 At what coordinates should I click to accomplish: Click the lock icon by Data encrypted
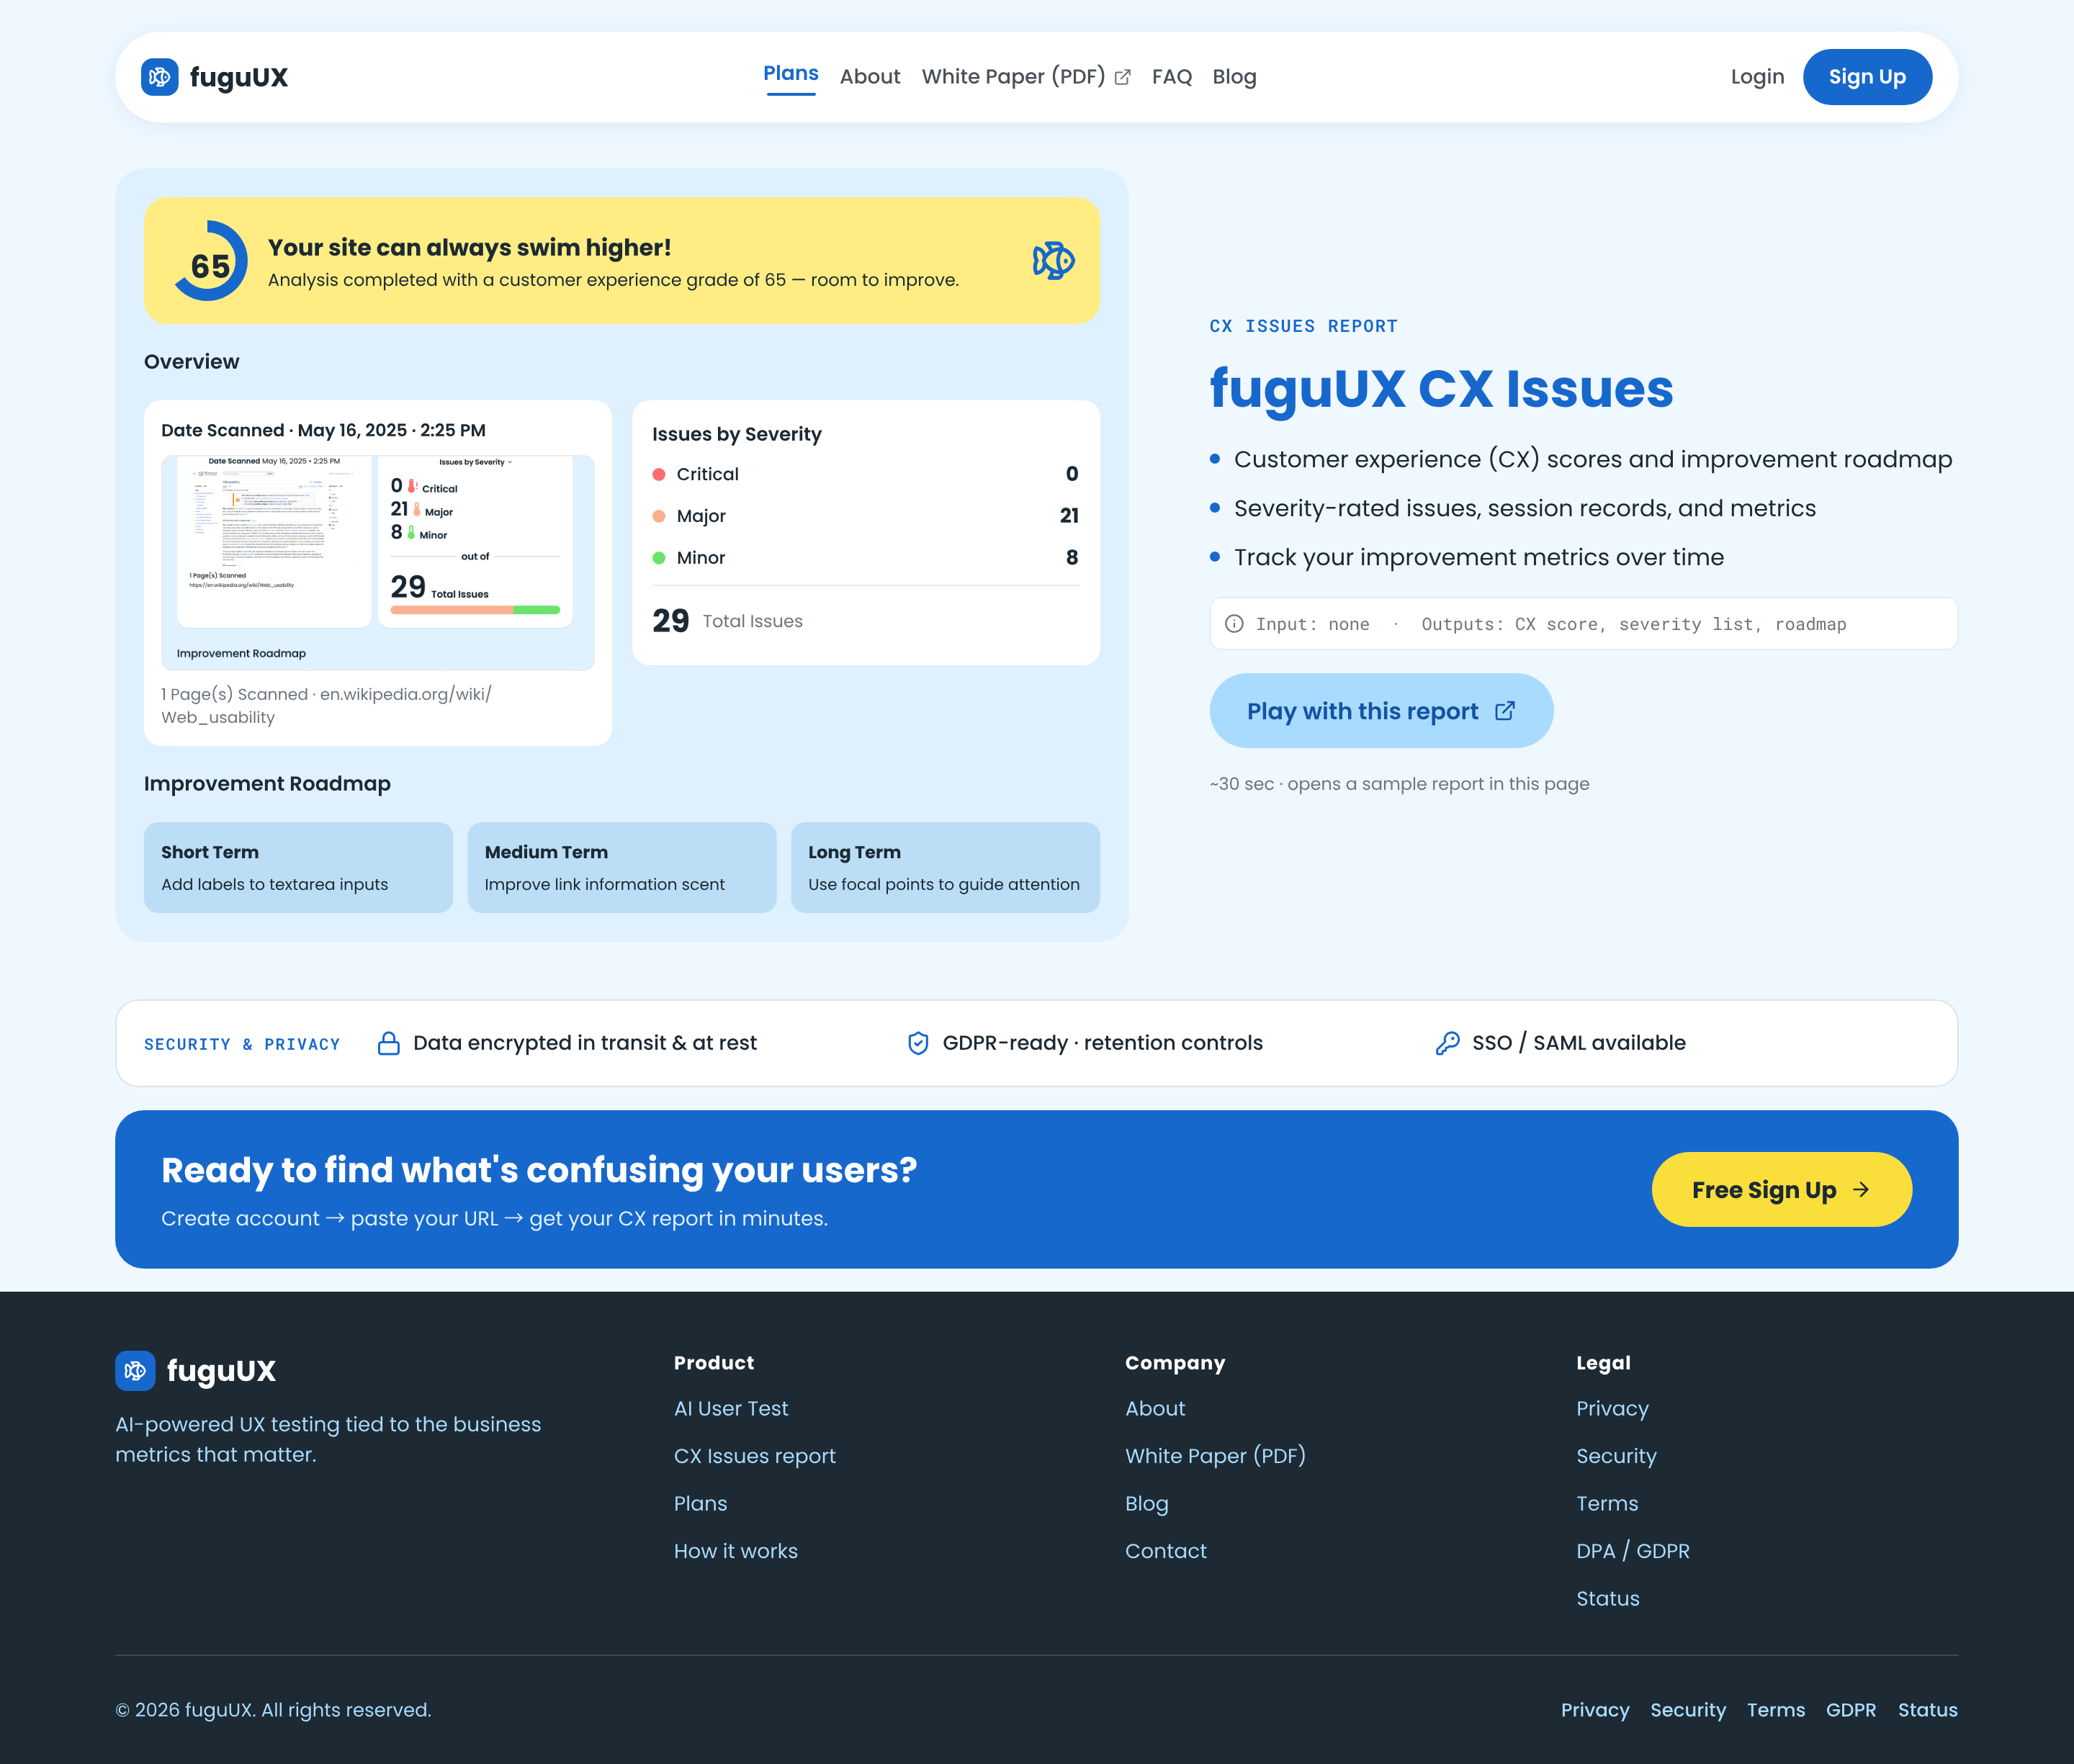pos(389,1043)
